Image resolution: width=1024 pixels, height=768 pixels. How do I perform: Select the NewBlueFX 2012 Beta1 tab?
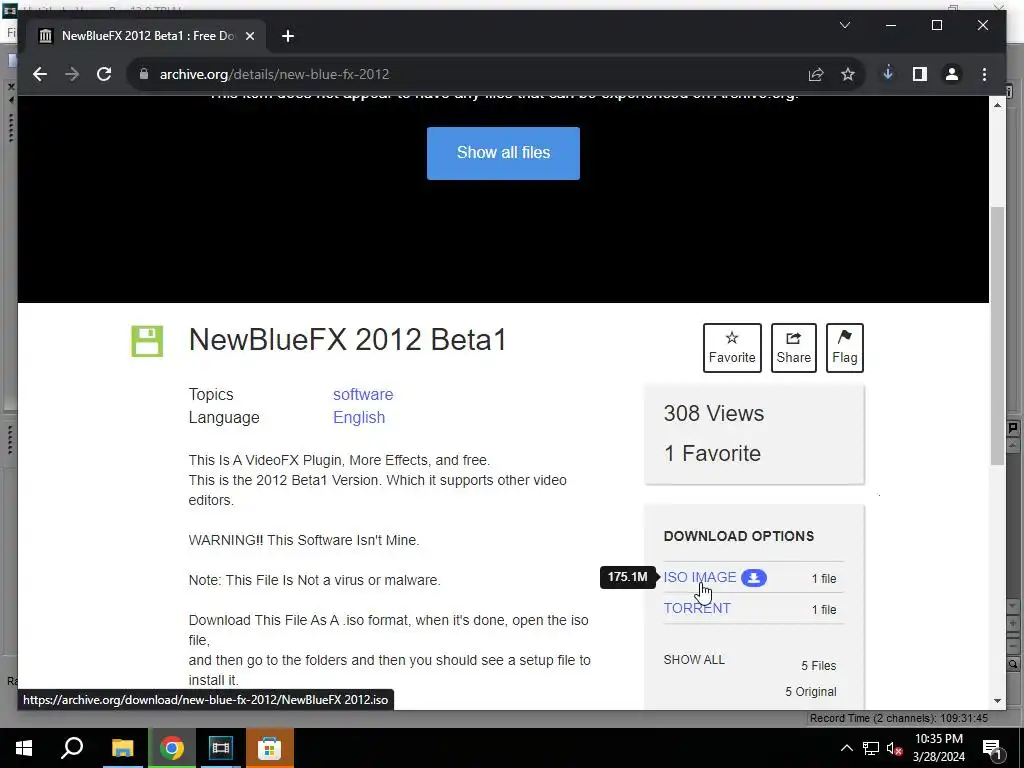[147, 36]
